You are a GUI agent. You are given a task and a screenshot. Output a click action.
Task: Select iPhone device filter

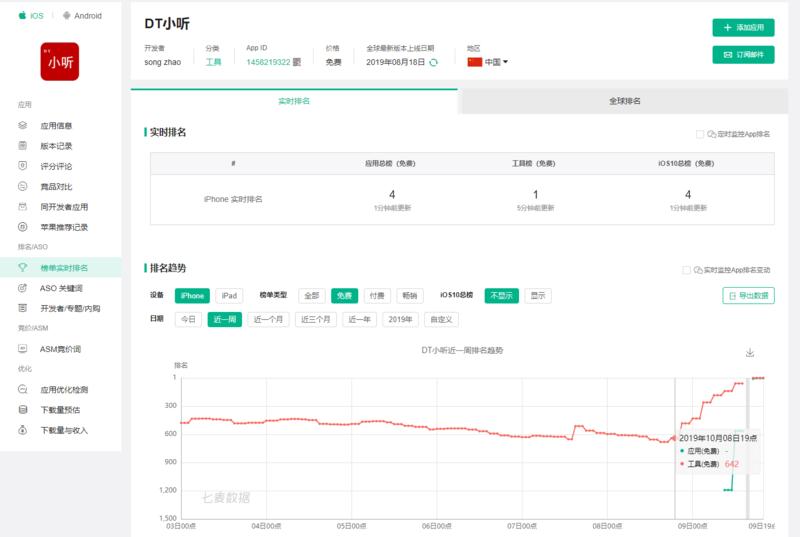coord(192,296)
